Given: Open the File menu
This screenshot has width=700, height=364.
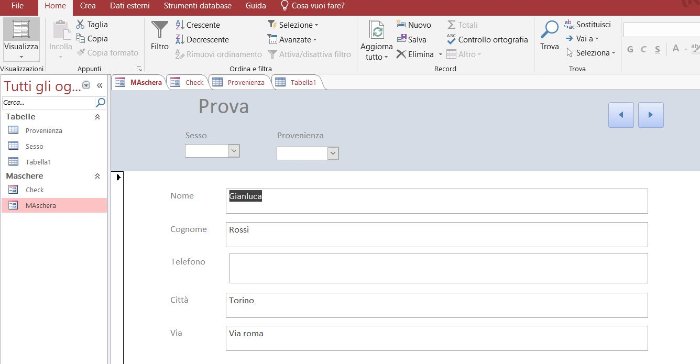Looking at the screenshot, I should pos(17,6).
